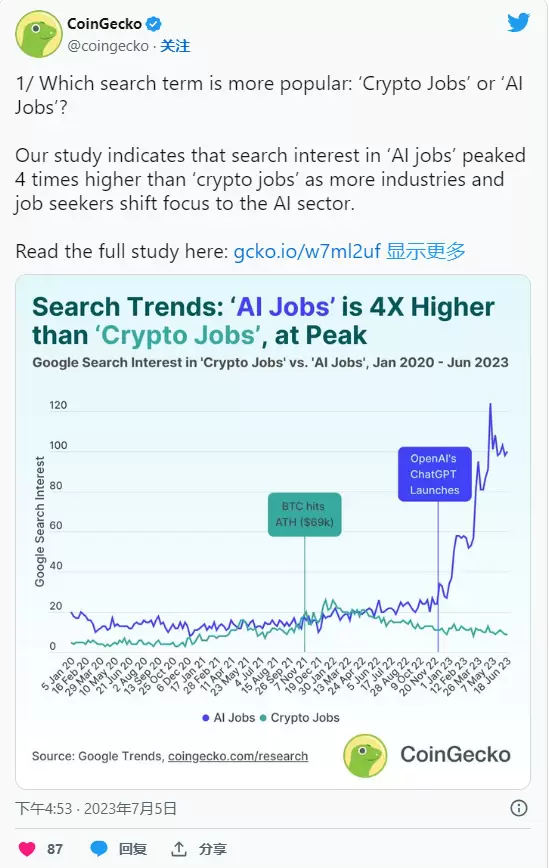The image size is (549, 868).
Task: Click the BTC hits ATH marker
Action: coord(304,514)
